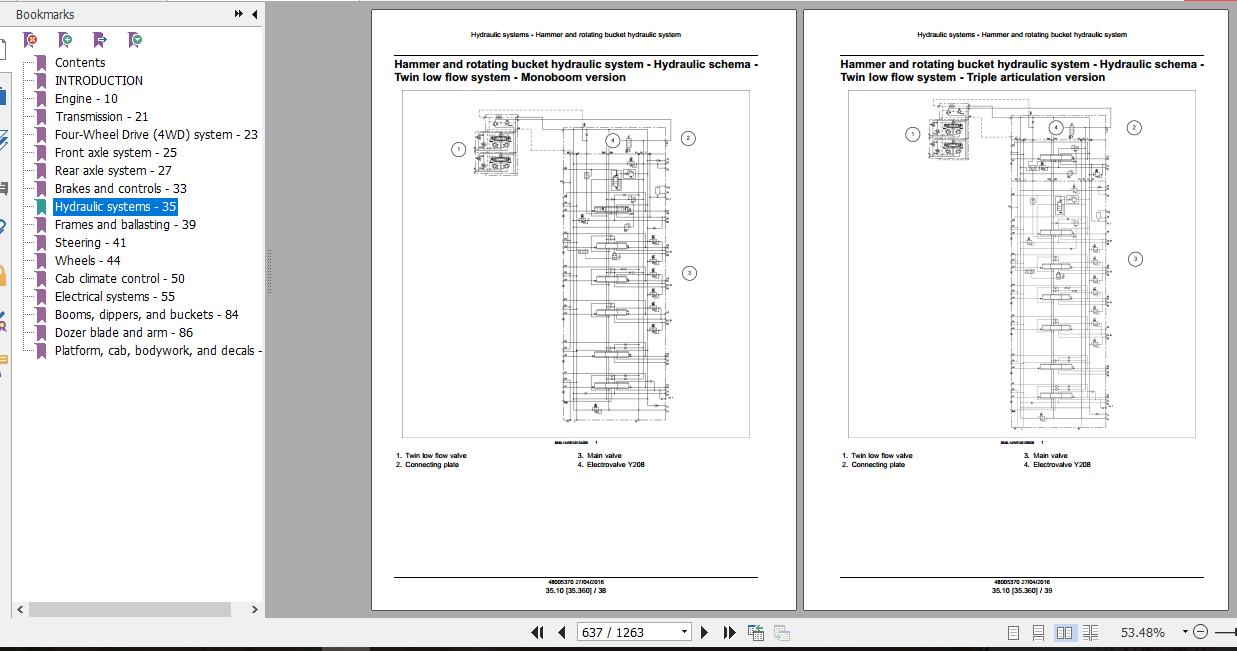Switch to single page view mode
Screen dimensions: 1237x651
[x=1013, y=632]
